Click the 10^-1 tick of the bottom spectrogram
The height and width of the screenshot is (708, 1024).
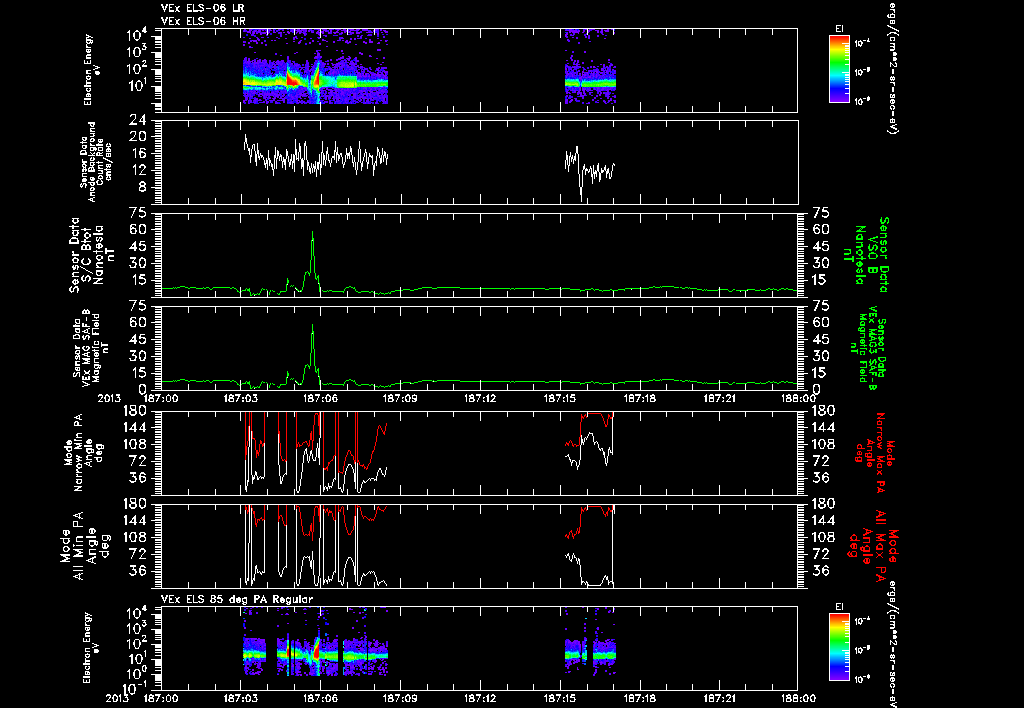pos(134,689)
